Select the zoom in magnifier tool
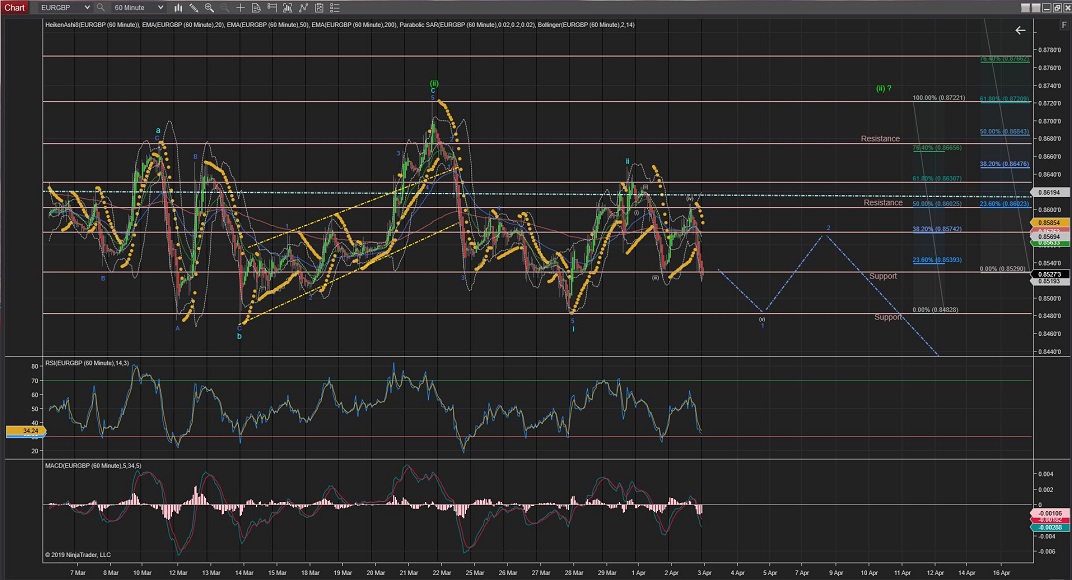 (209, 8)
